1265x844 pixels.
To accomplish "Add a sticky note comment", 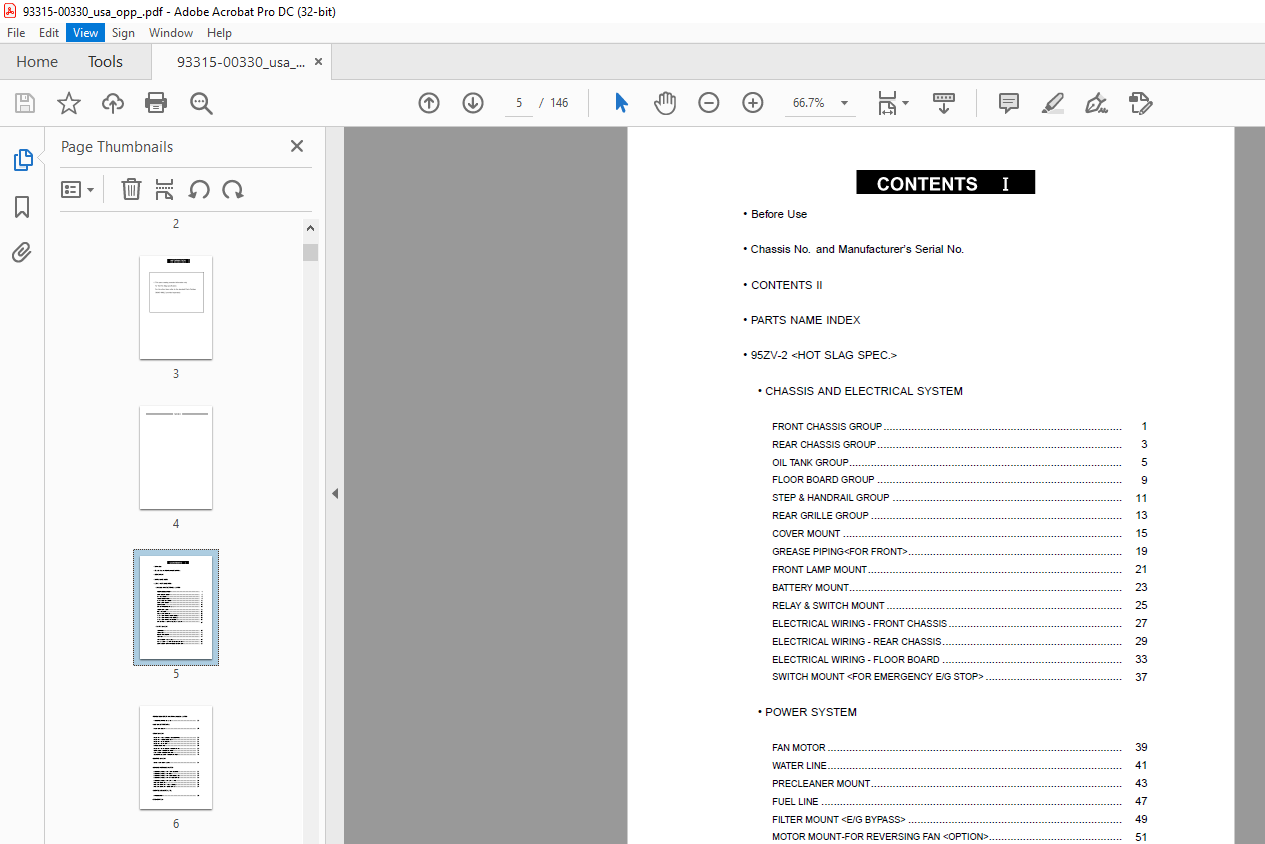I will (1009, 103).
